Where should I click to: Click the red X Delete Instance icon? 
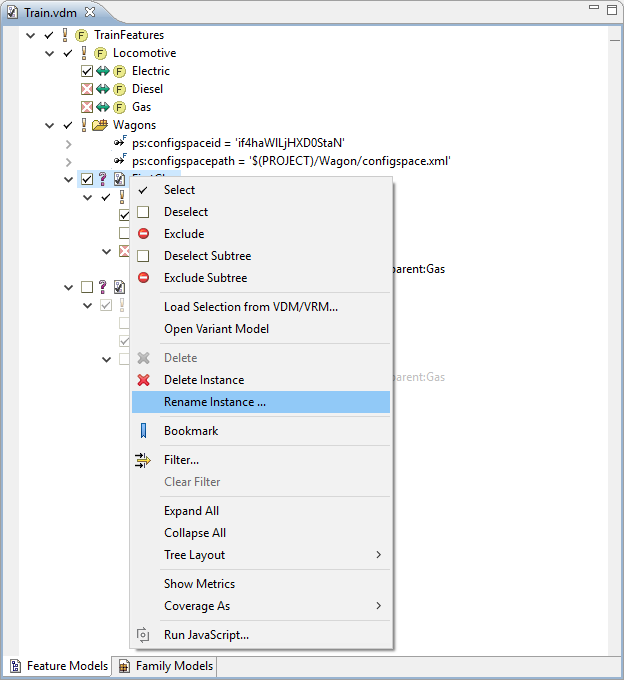(143, 380)
